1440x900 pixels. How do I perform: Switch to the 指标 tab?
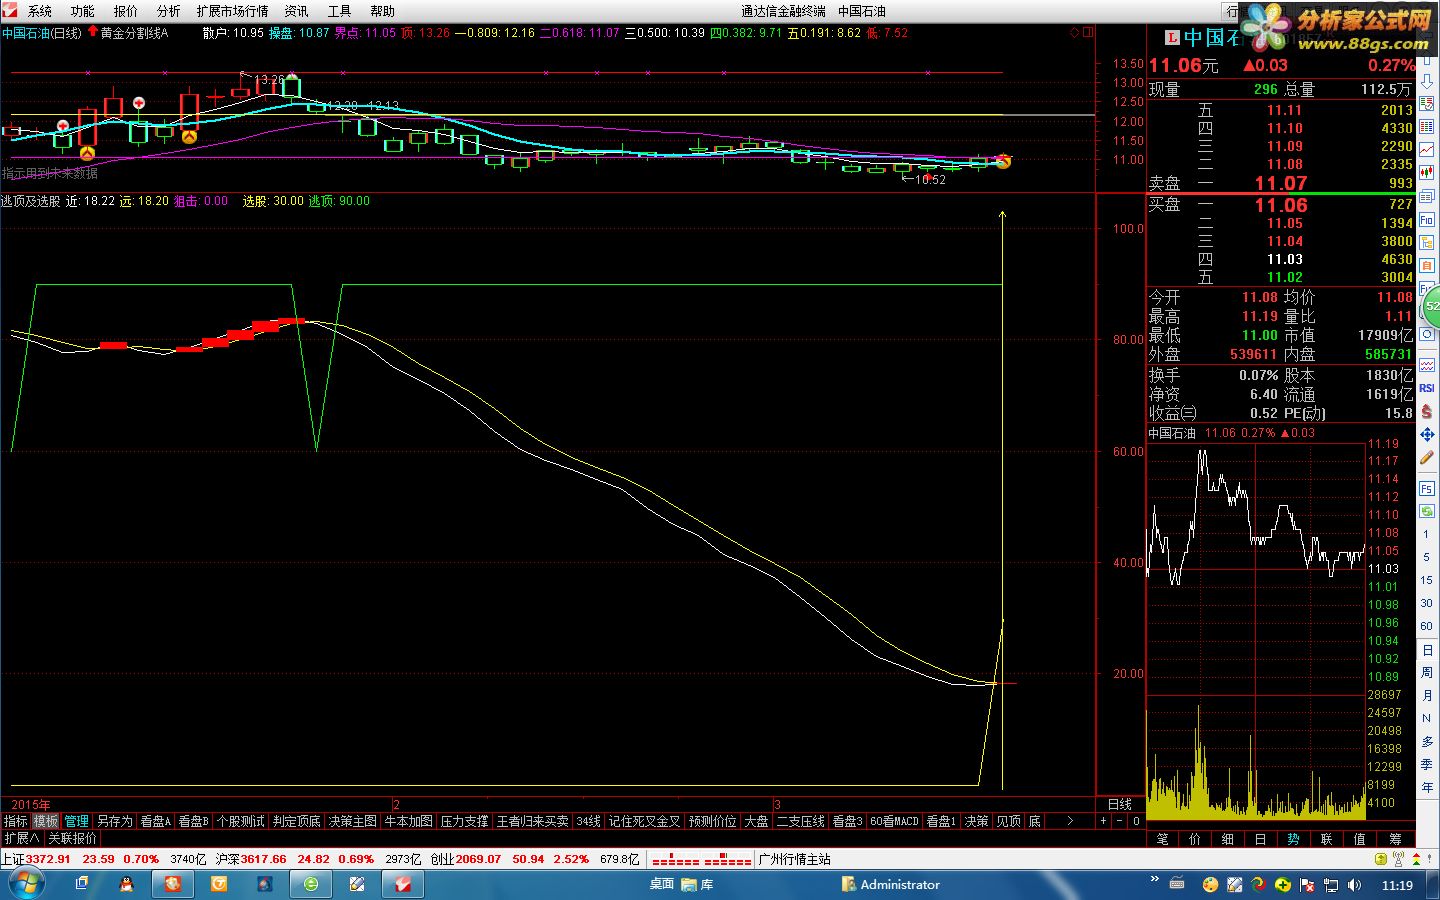point(16,821)
